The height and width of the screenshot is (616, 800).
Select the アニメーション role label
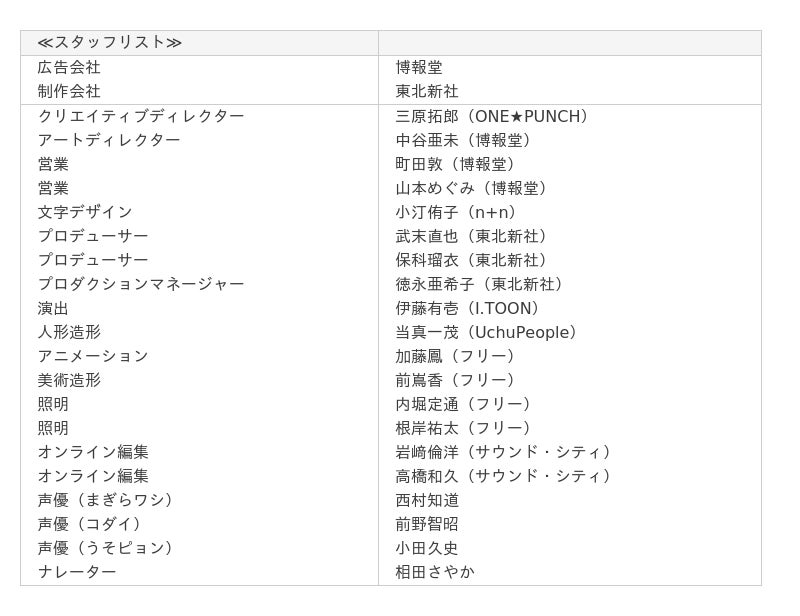(x=93, y=356)
